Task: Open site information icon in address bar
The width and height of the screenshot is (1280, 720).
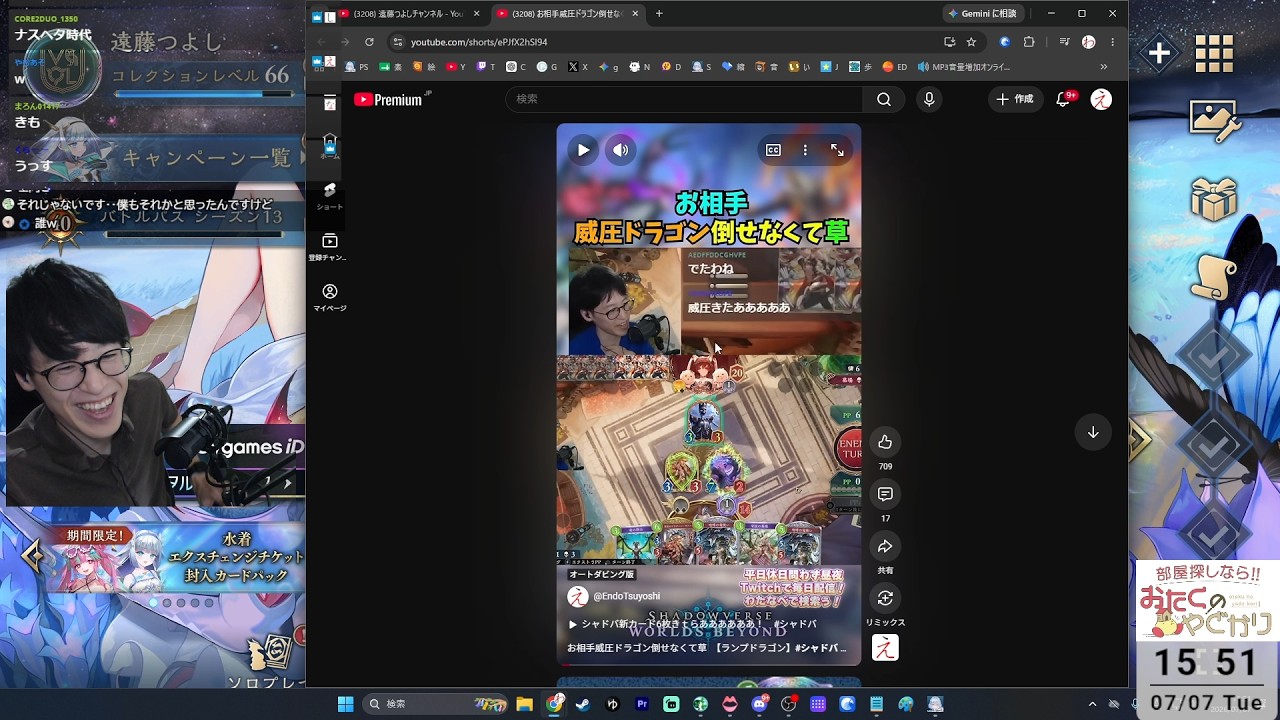Action: 397,42
